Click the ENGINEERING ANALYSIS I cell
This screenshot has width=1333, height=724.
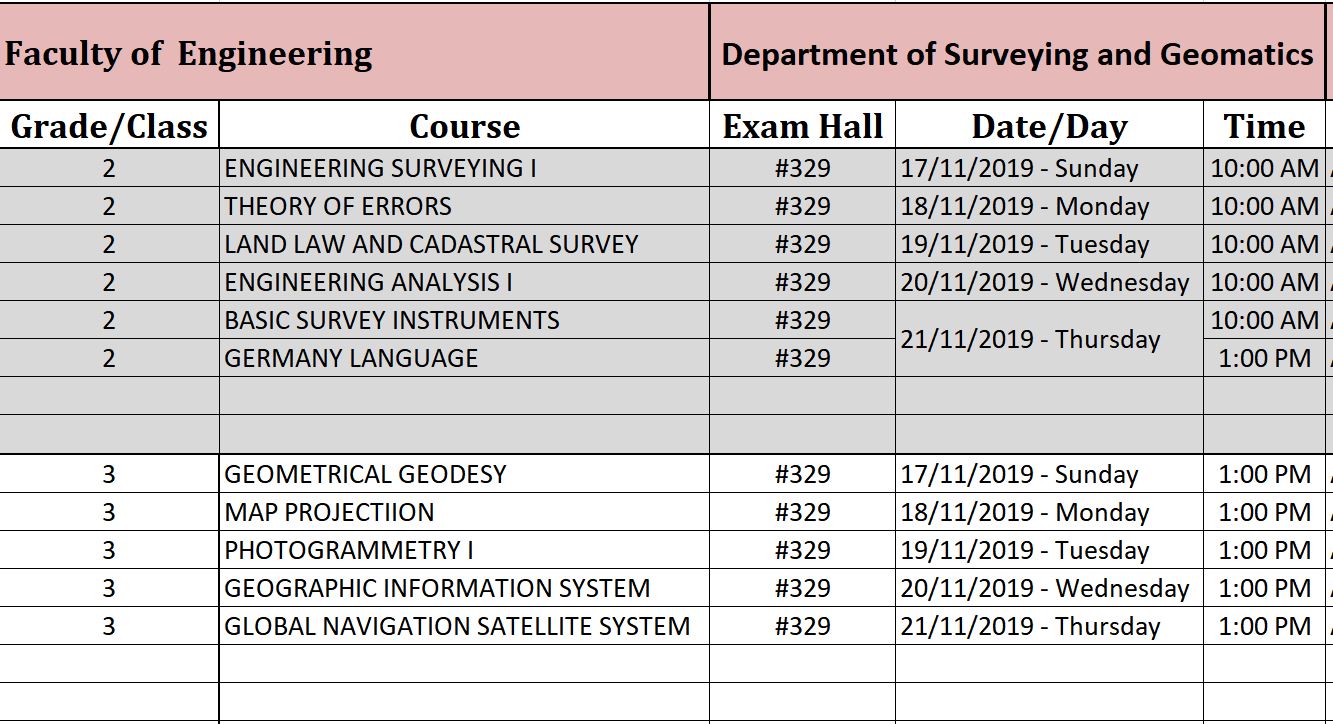368,282
